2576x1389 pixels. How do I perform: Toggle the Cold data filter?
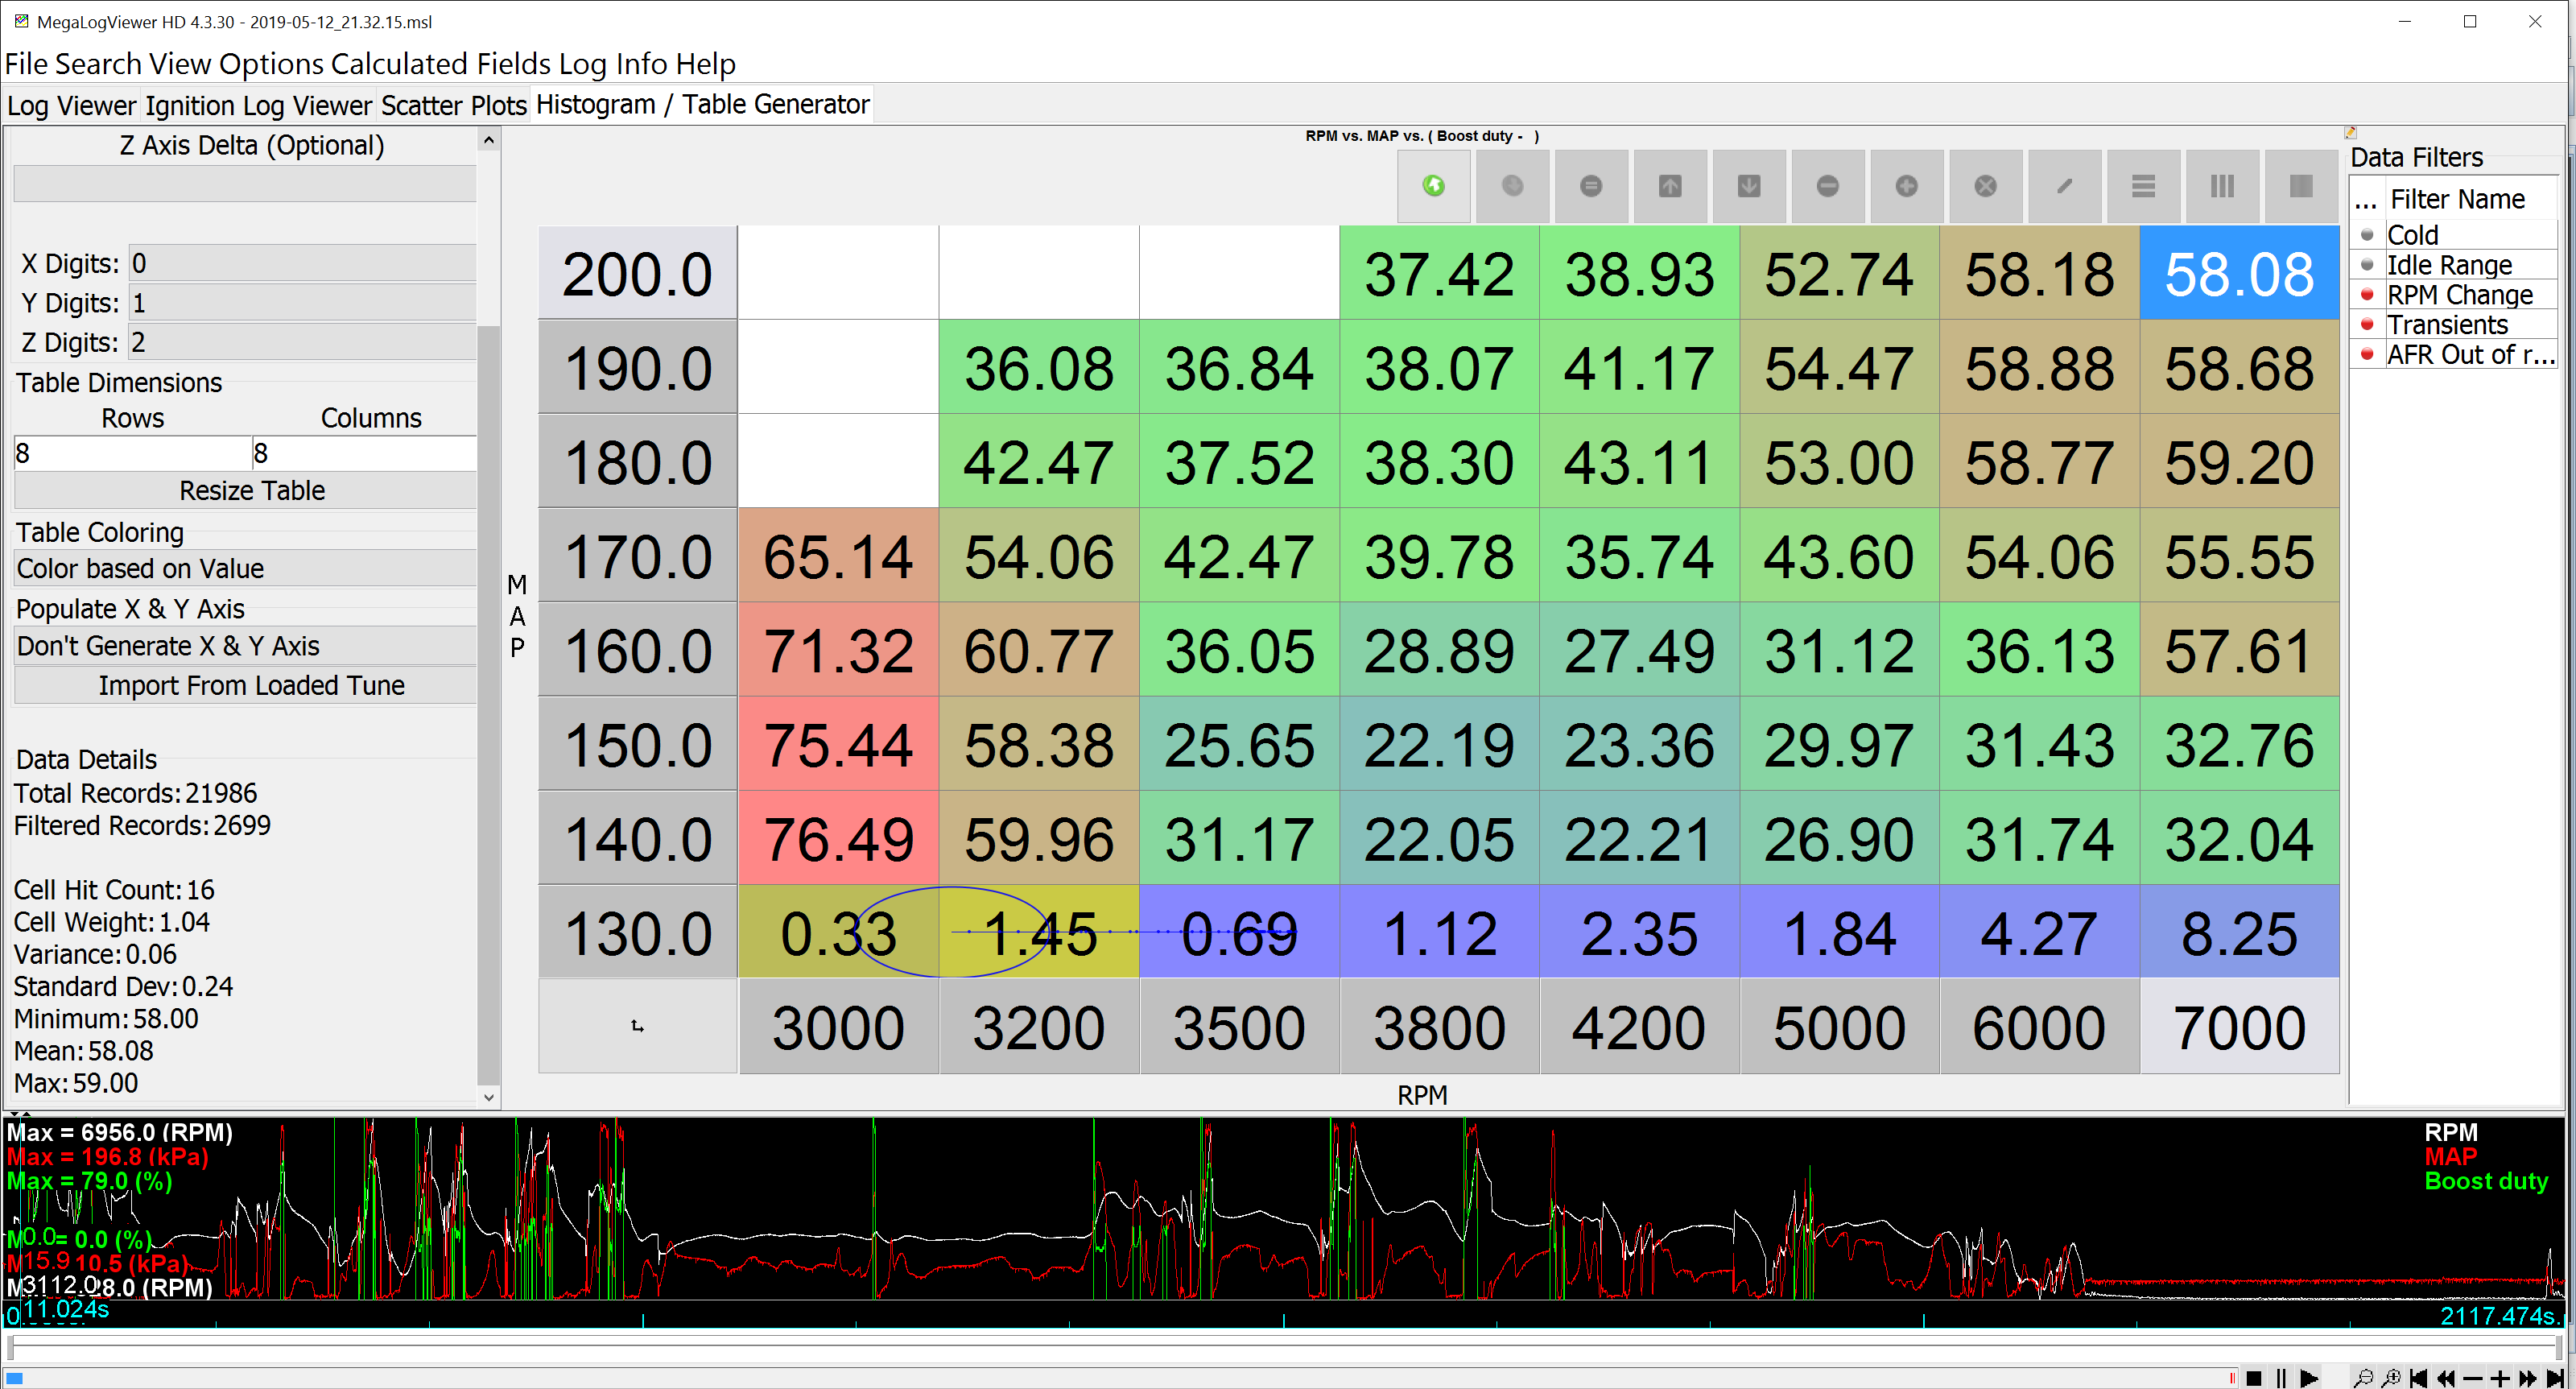tap(2367, 235)
